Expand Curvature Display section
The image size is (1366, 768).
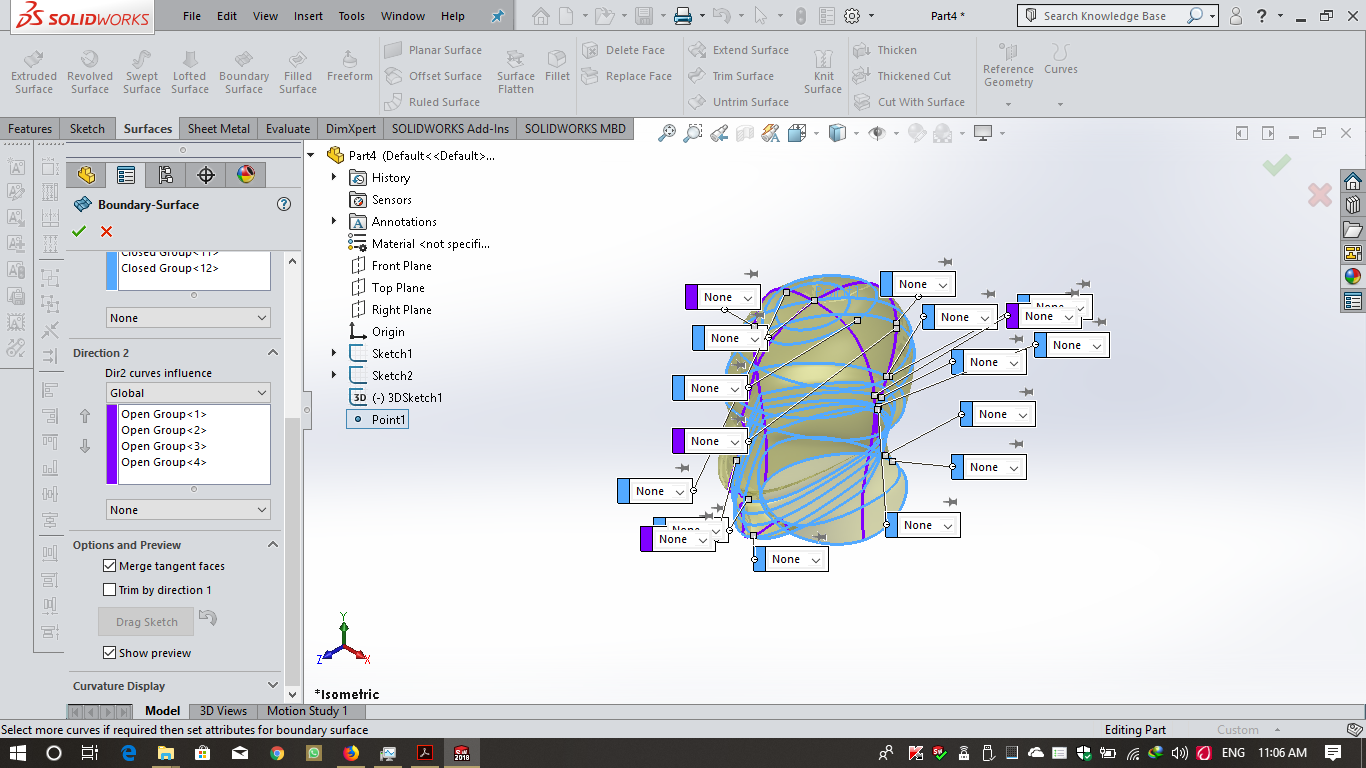pos(272,686)
